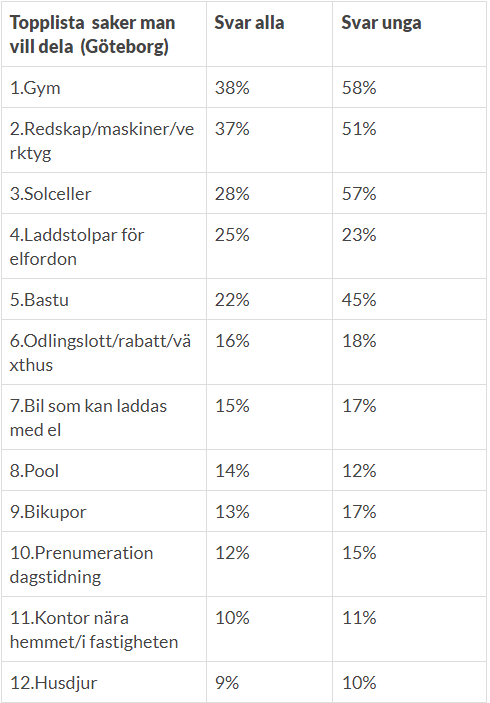Click the '8.Pool' row label
The image size is (490, 703).
point(35,471)
